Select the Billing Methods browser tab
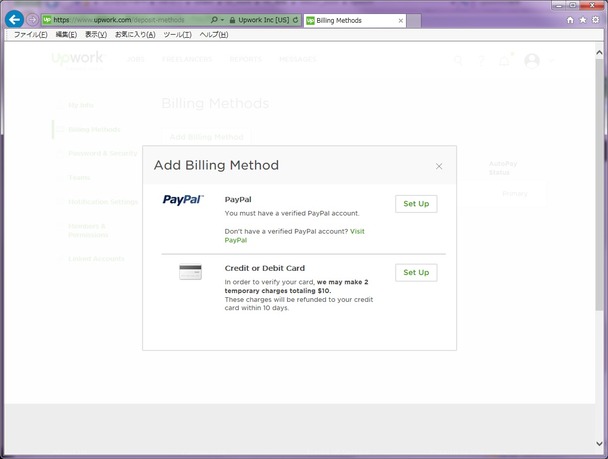608x459 pixels. 354,21
